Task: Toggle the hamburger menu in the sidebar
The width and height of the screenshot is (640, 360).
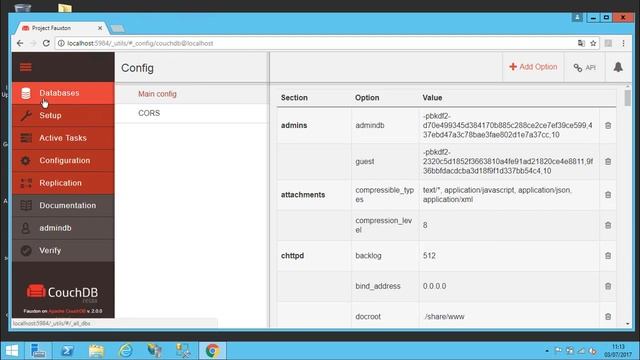Action: [26, 67]
